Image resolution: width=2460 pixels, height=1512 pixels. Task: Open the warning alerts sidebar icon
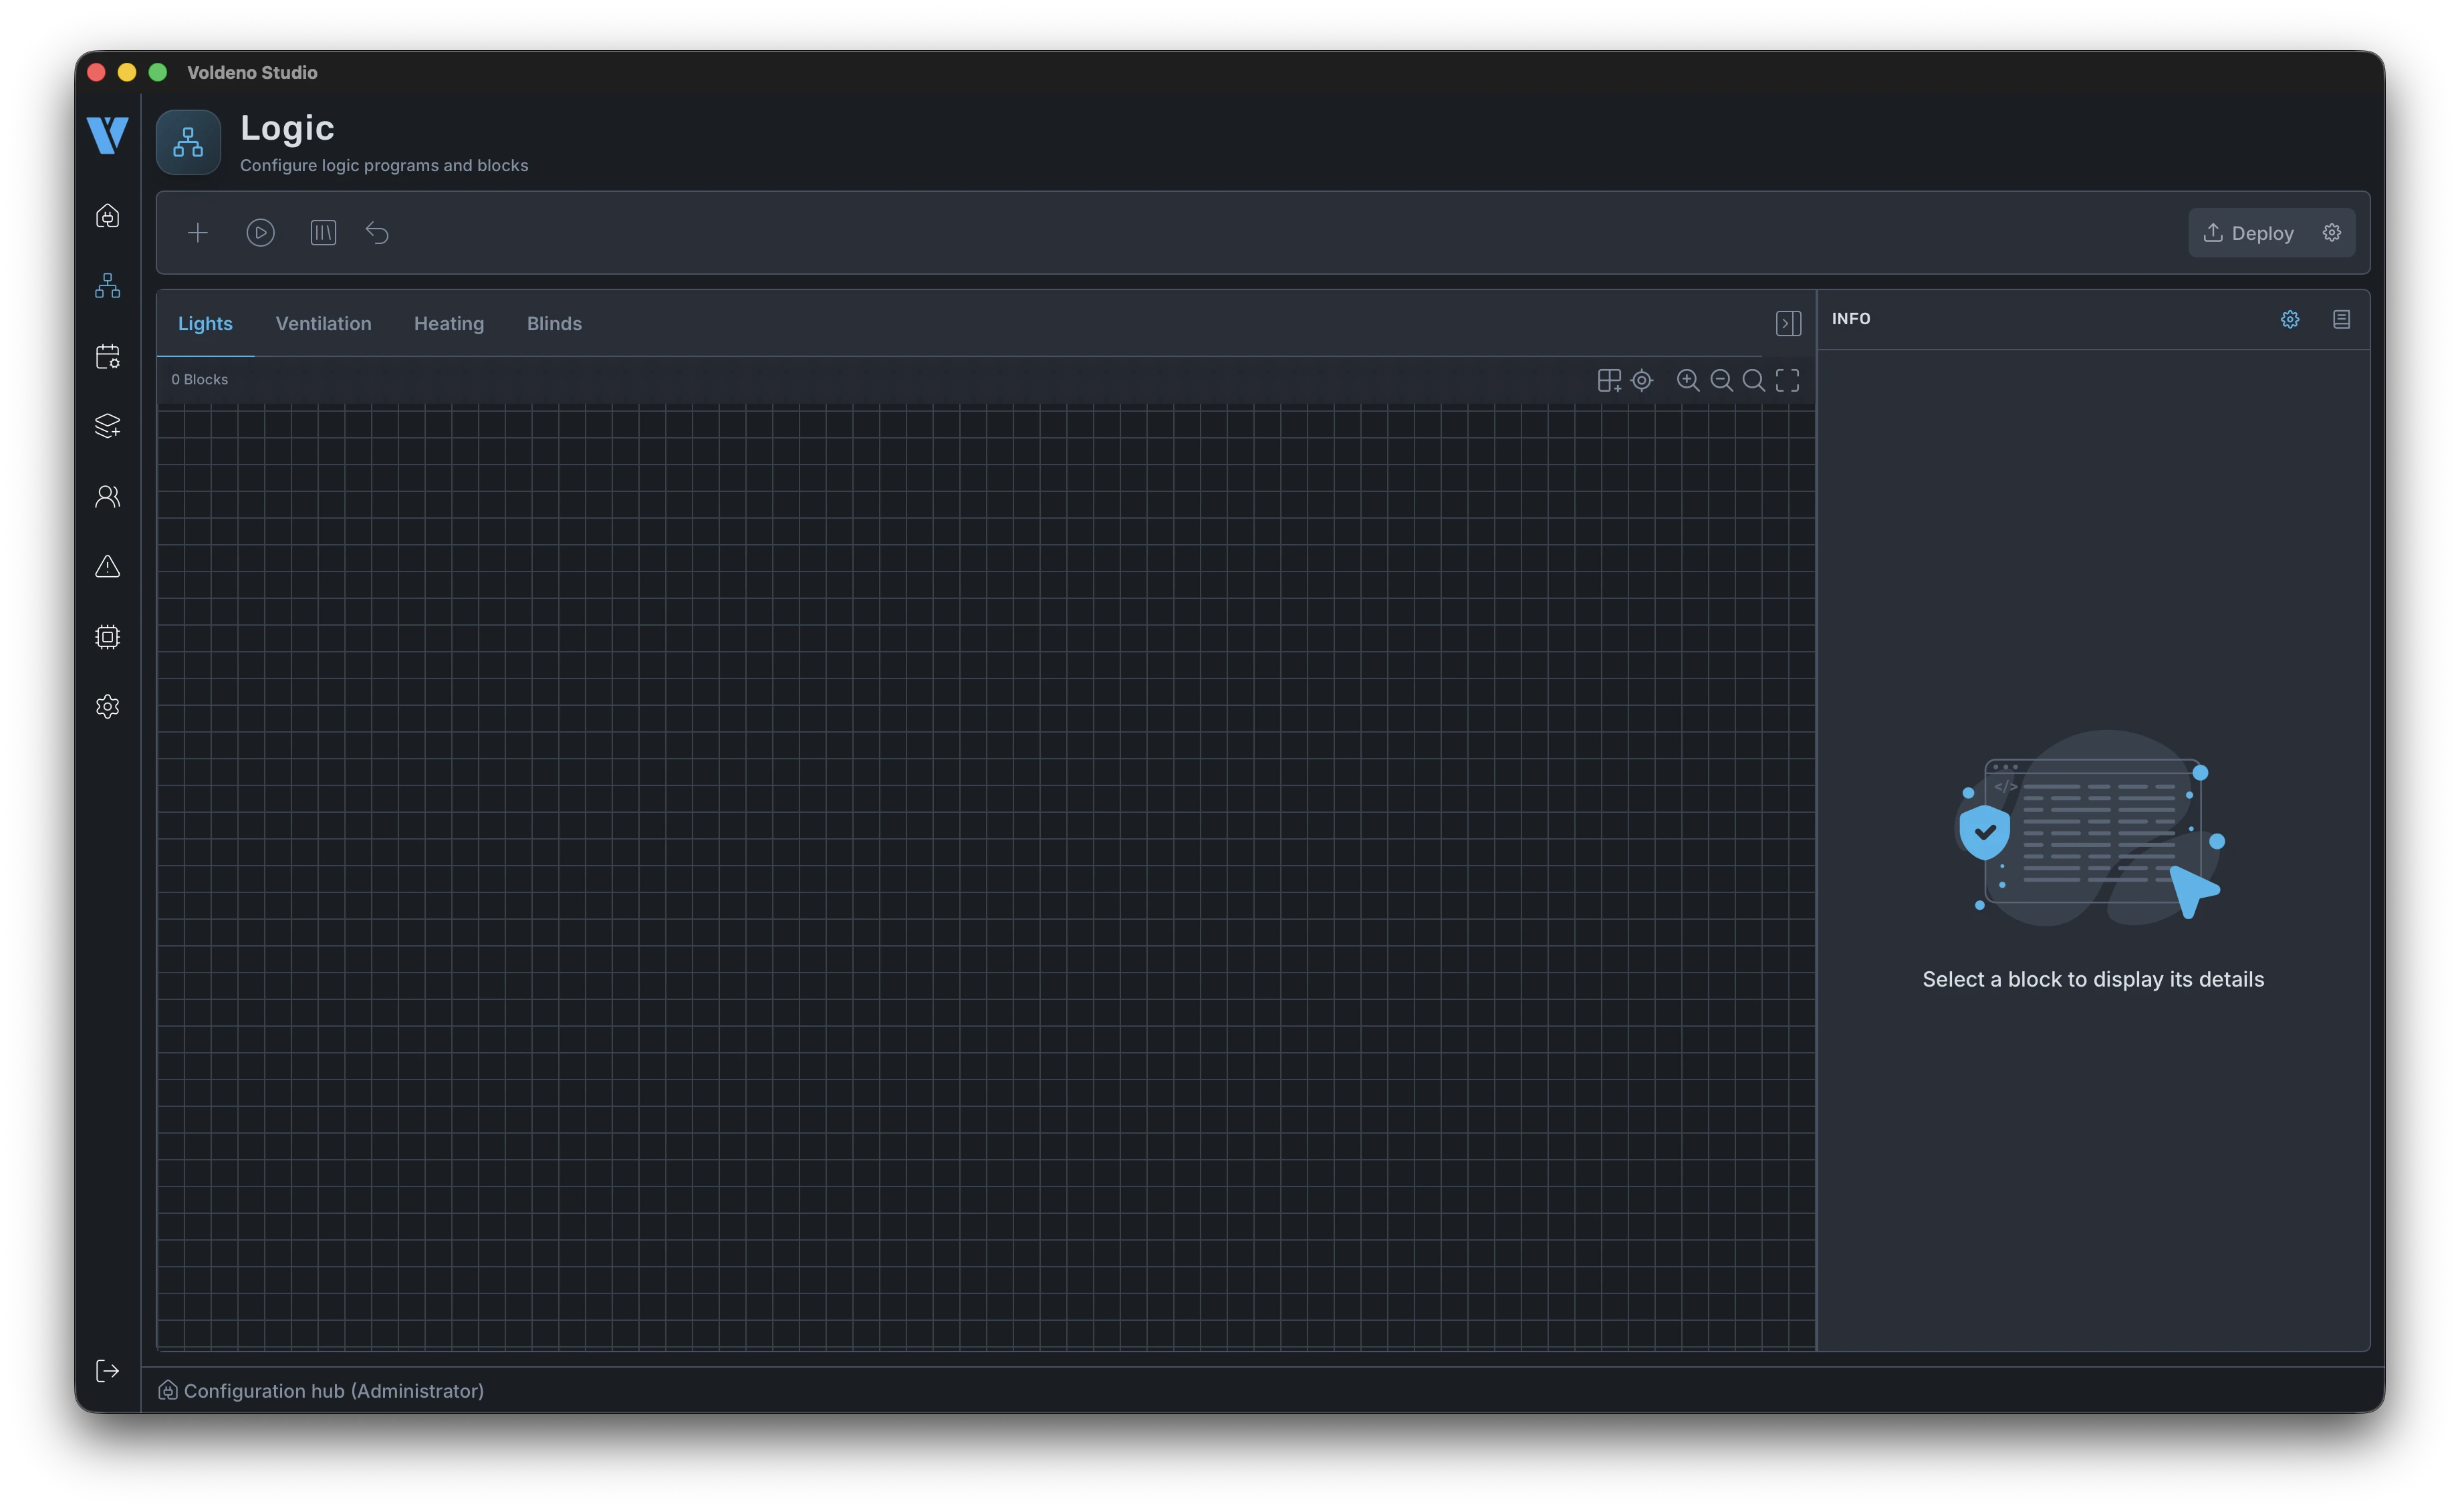tap(108, 566)
